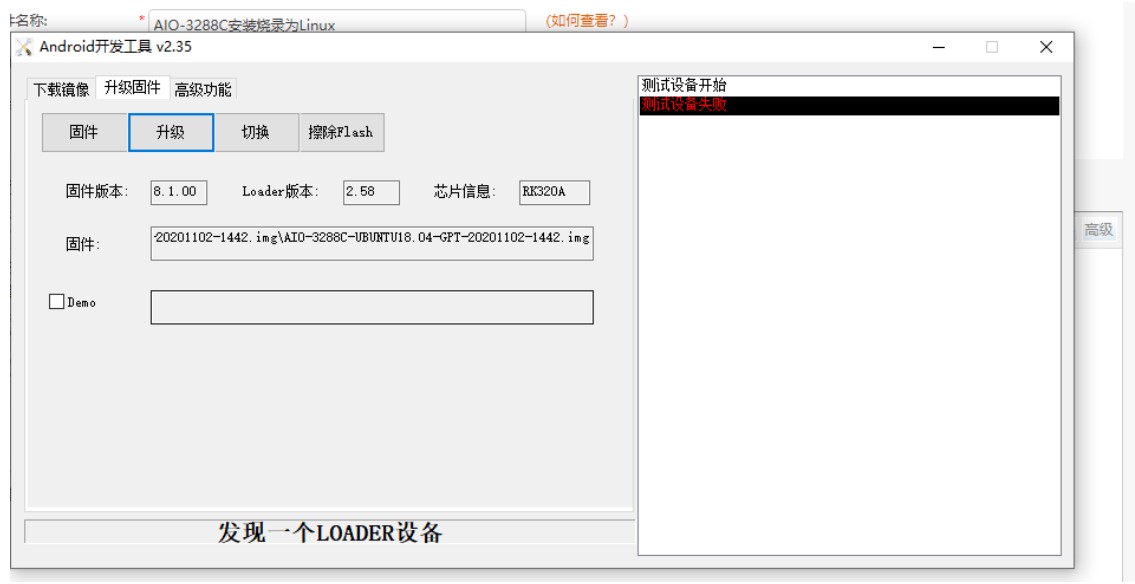Click the empty Demo path field
This screenshot has width=1135, height=584.
tap(372, 307)
